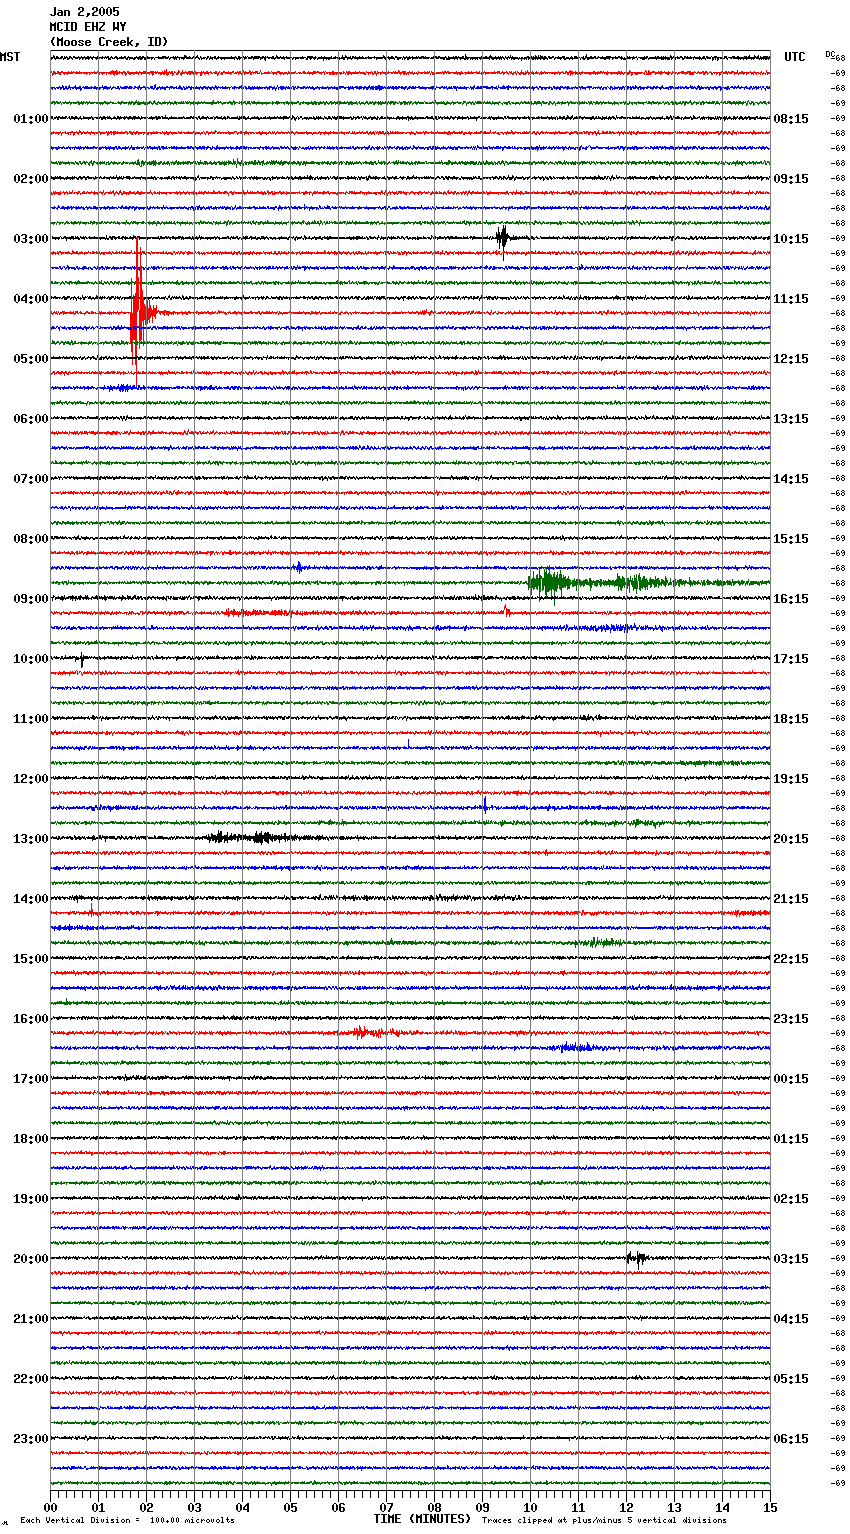Viewport: 850px width, 1534px height.
Task: Click the "00:15" UTC time label
Action: click(791, 1079)
